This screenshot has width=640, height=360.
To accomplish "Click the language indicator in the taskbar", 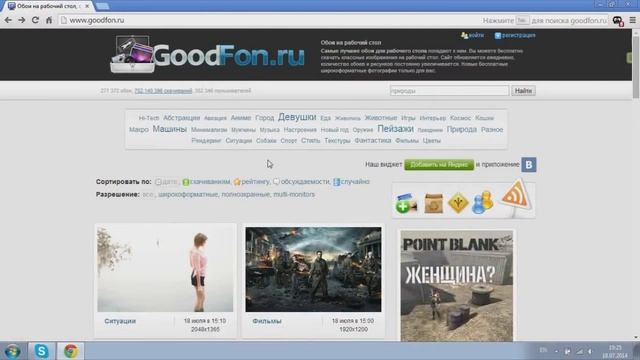I will point(543,350).
